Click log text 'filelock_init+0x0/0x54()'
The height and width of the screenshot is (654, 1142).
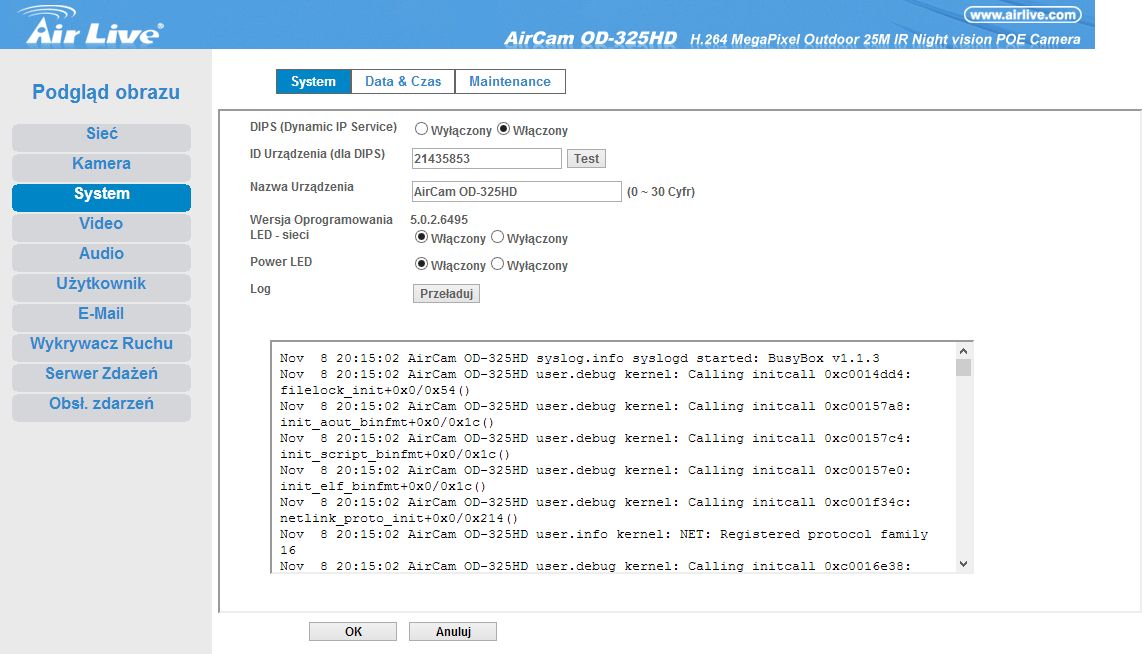click(x=375, y=390)
